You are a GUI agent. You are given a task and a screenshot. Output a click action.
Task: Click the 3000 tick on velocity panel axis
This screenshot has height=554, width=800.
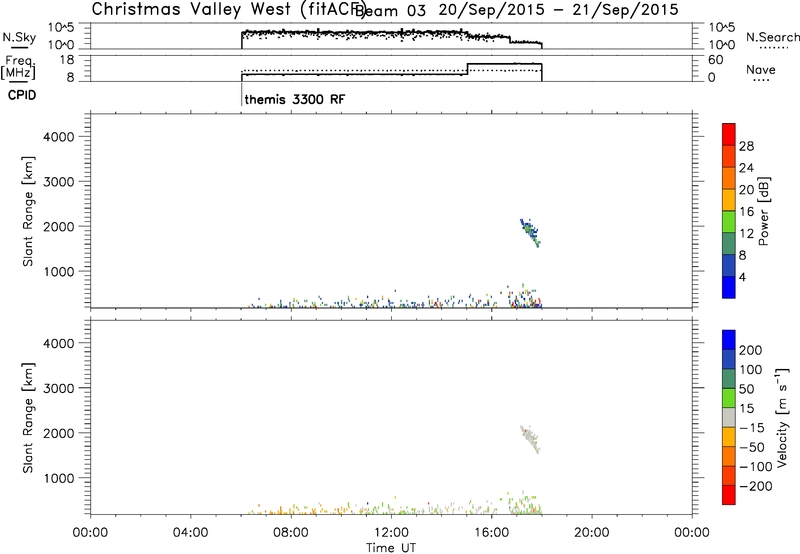tap(59, 388)
